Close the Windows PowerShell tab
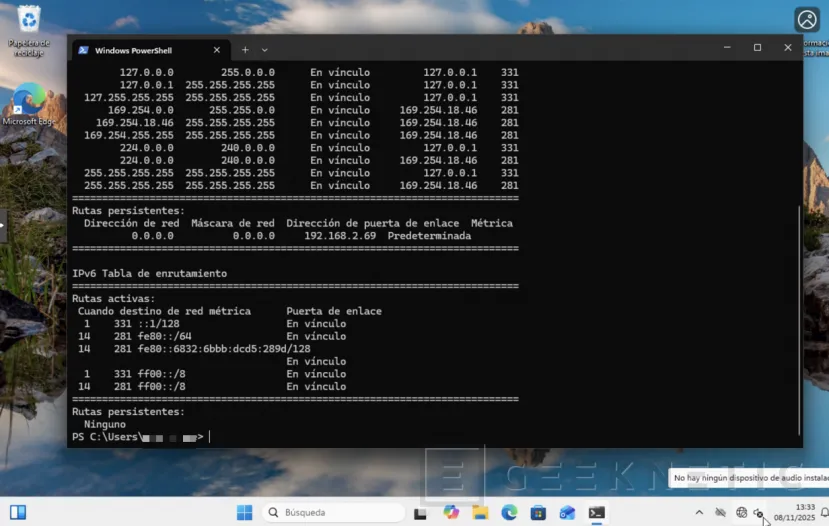 point(217,49)
